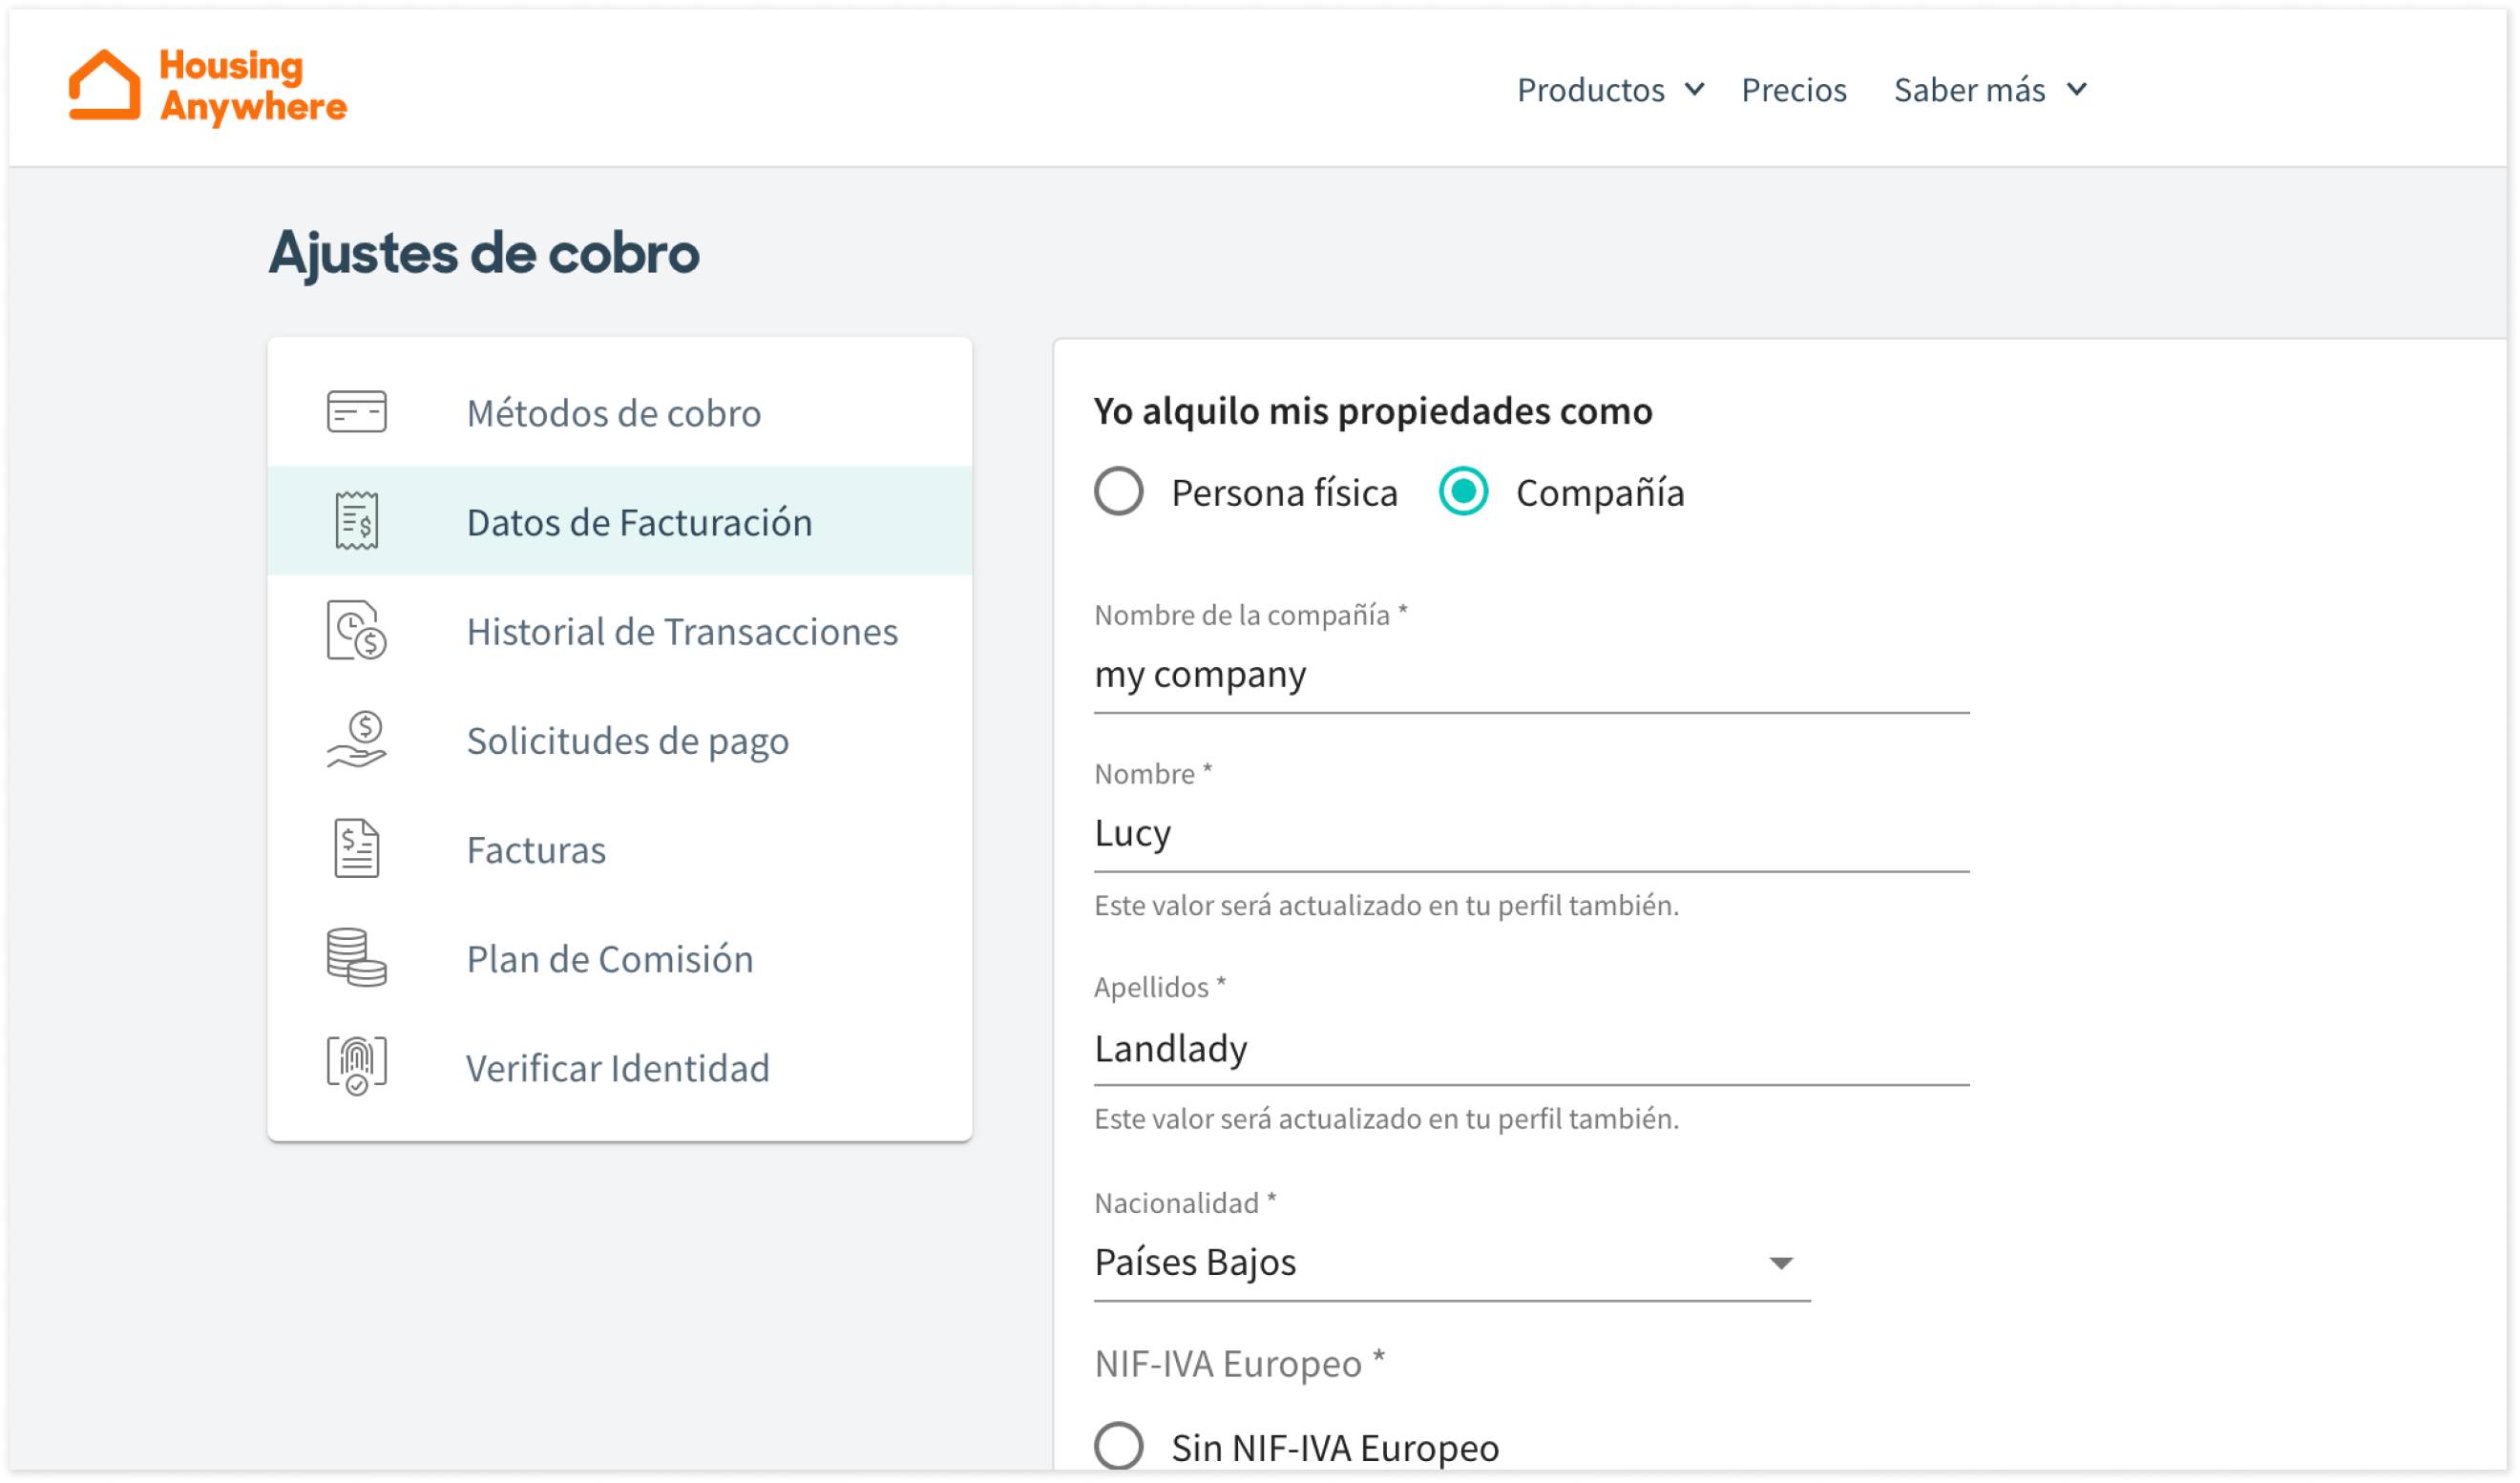Viewport: 2520px width, 1483px height.
Task: Open the Nacionalidad Países Bajos dropdown
Action: [x=1451, y=1263]
